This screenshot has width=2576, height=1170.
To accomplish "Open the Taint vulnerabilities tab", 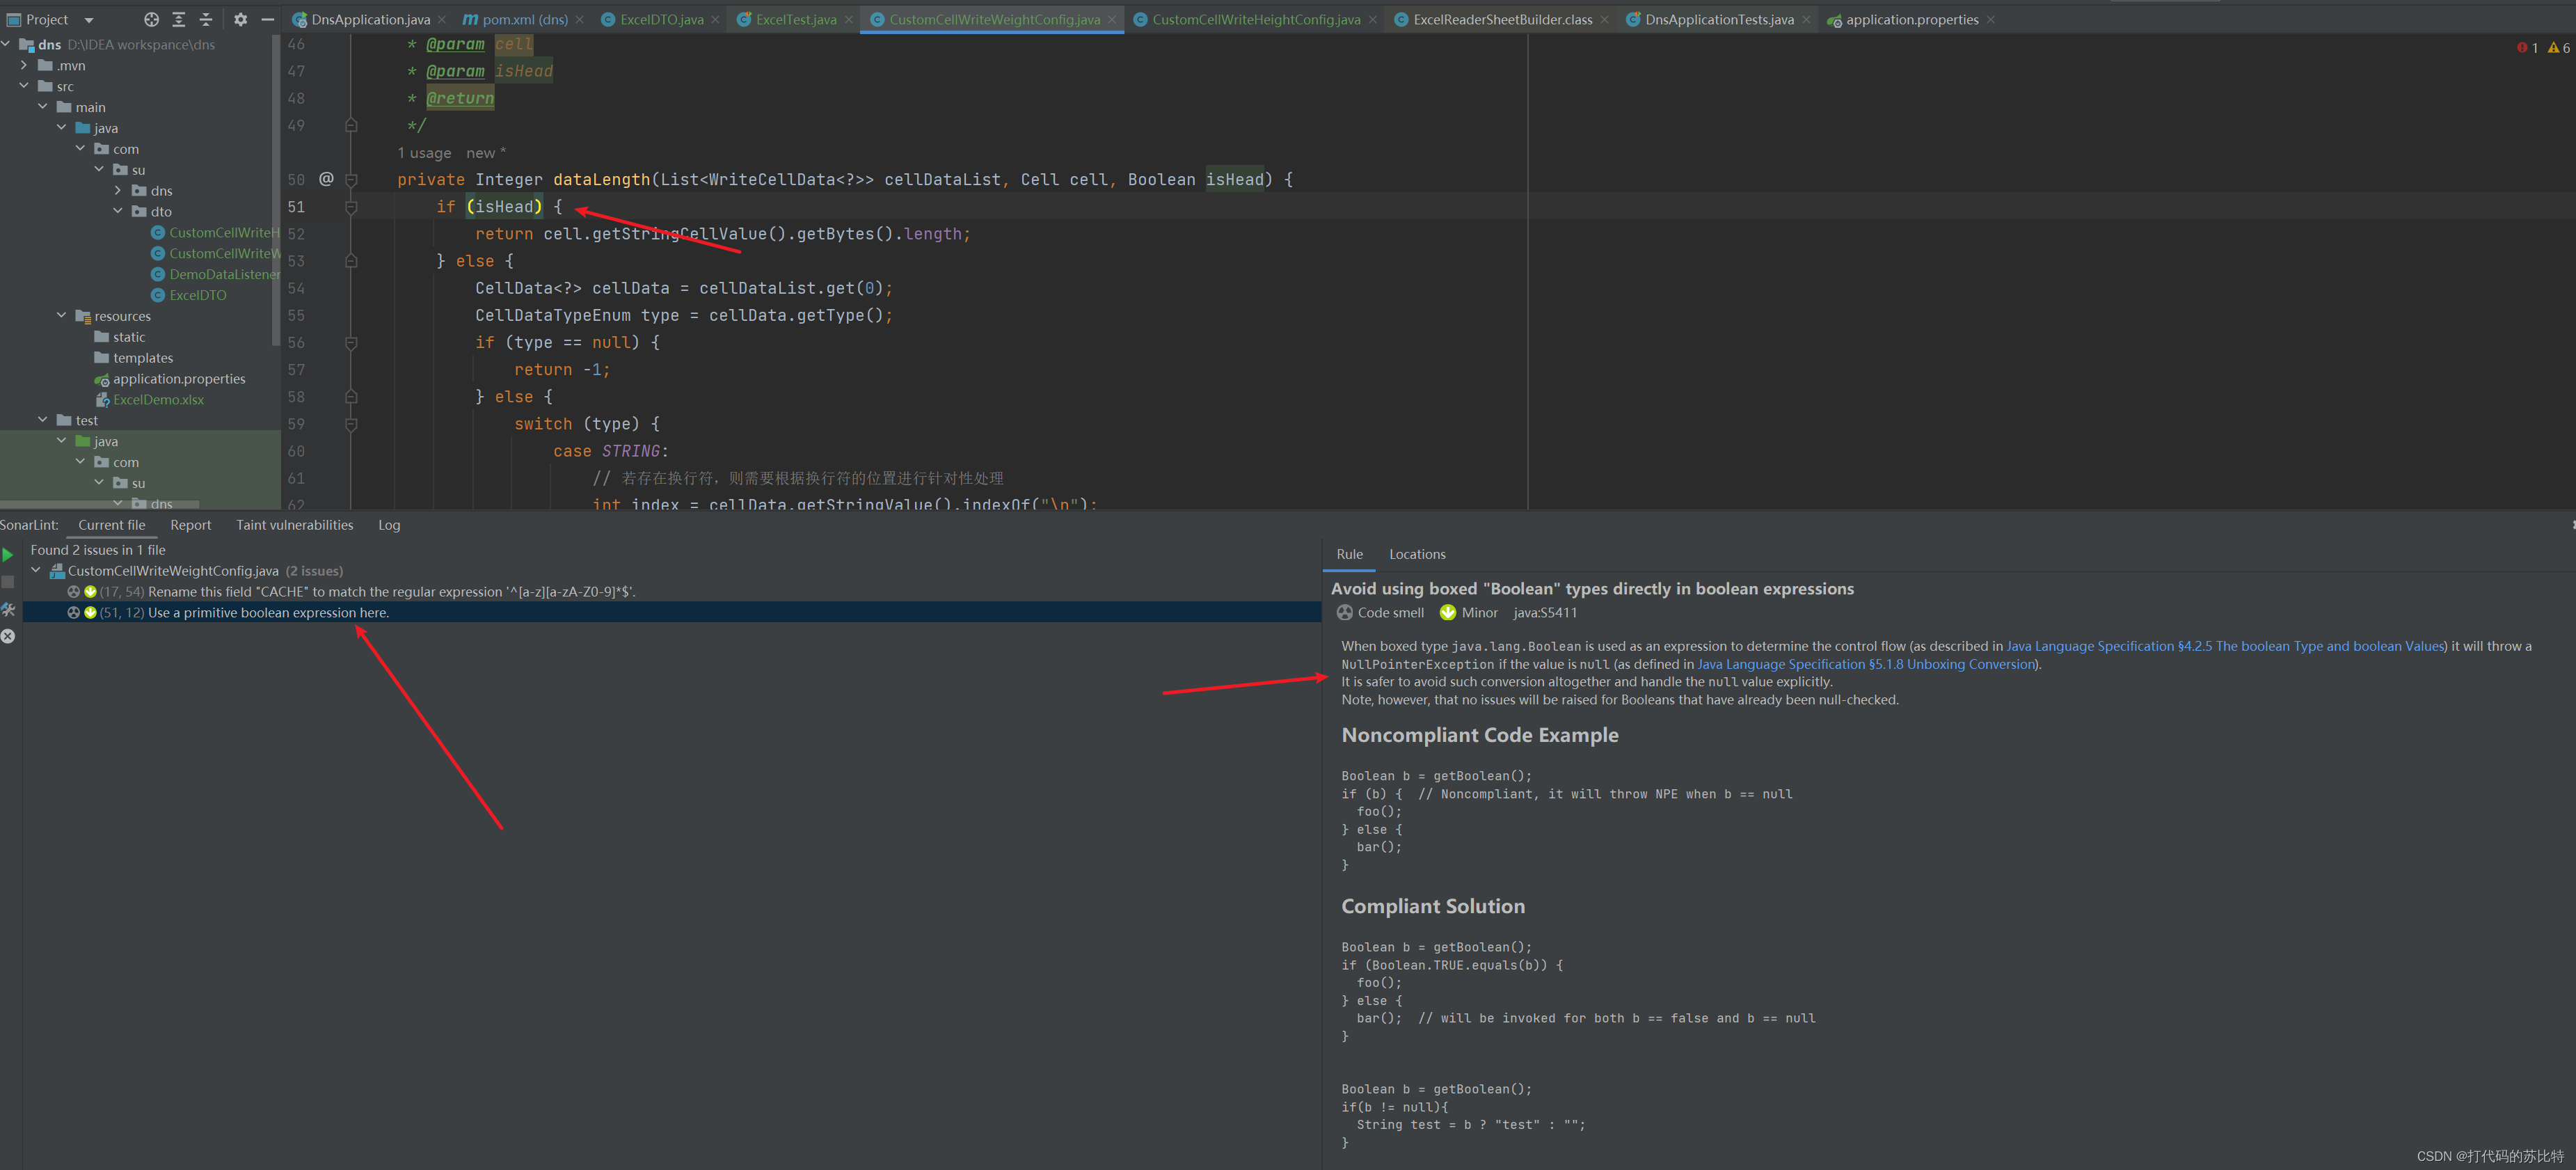I will [x=294, y=525].
